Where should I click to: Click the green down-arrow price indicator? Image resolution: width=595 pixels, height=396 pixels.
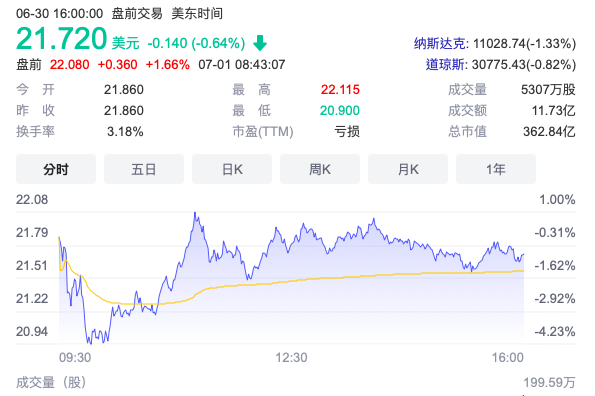point(260,43)
